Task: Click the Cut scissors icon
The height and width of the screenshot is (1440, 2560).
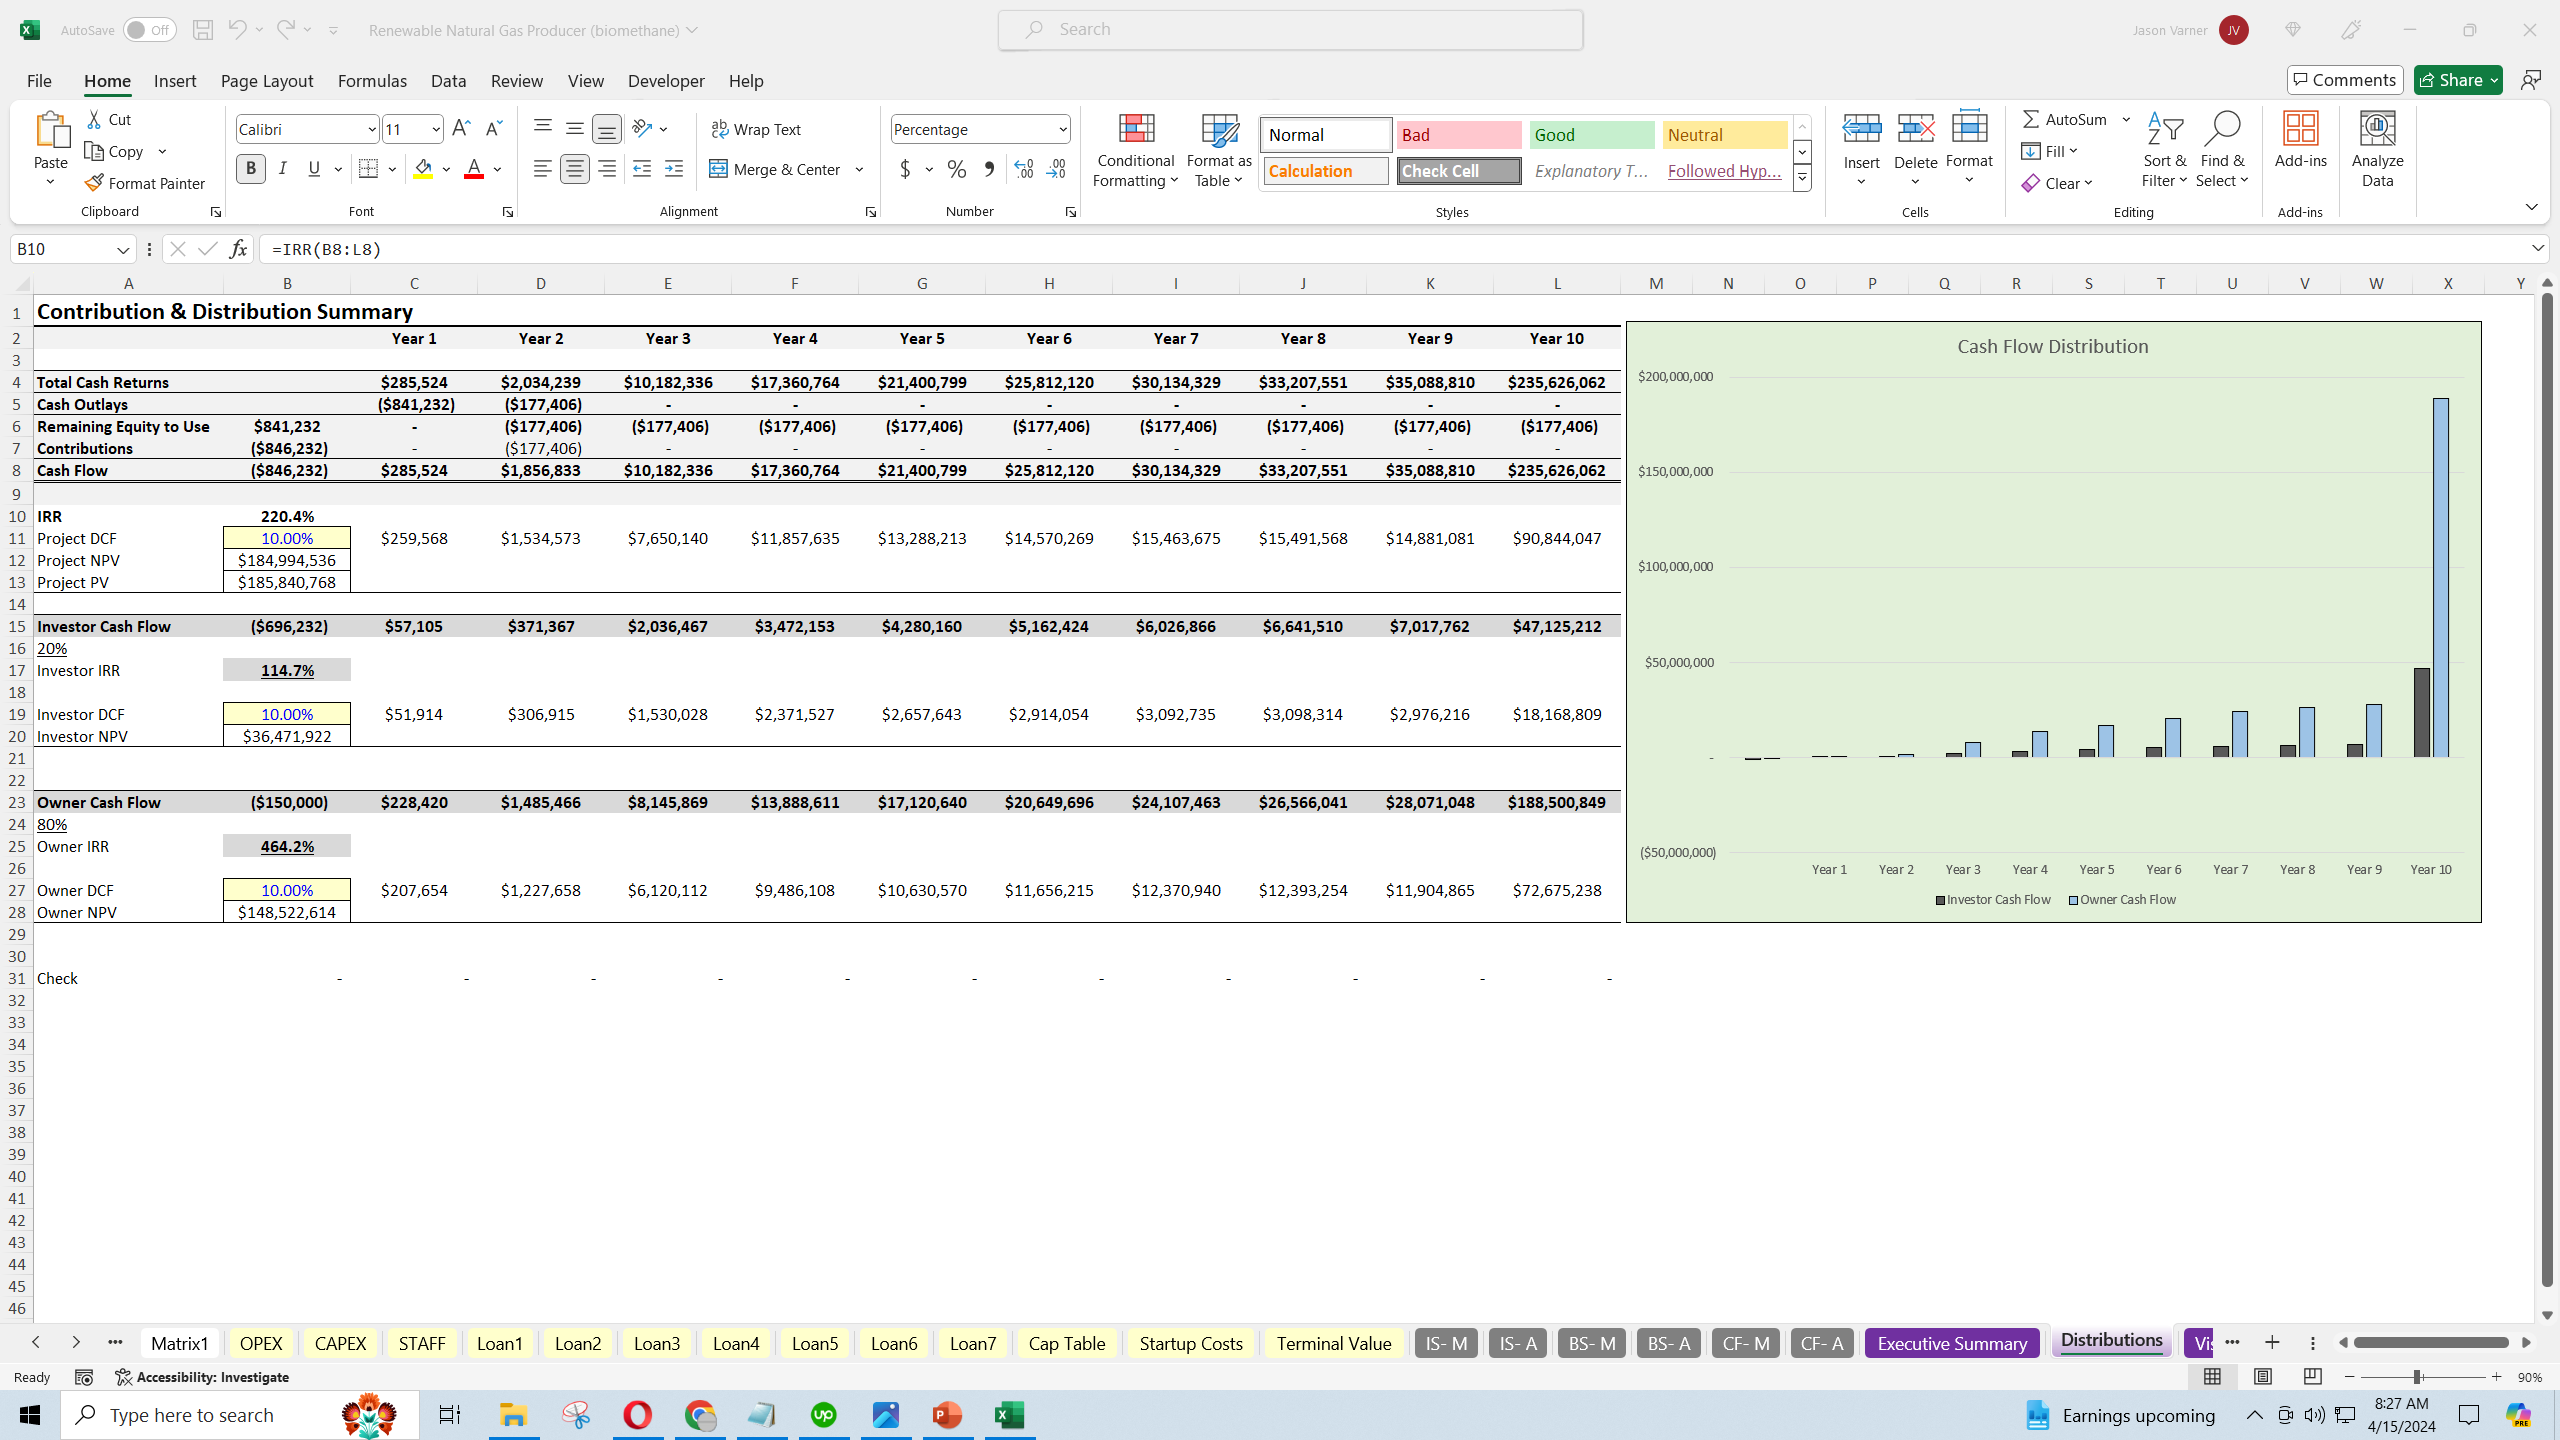Action: click(95, 119)
